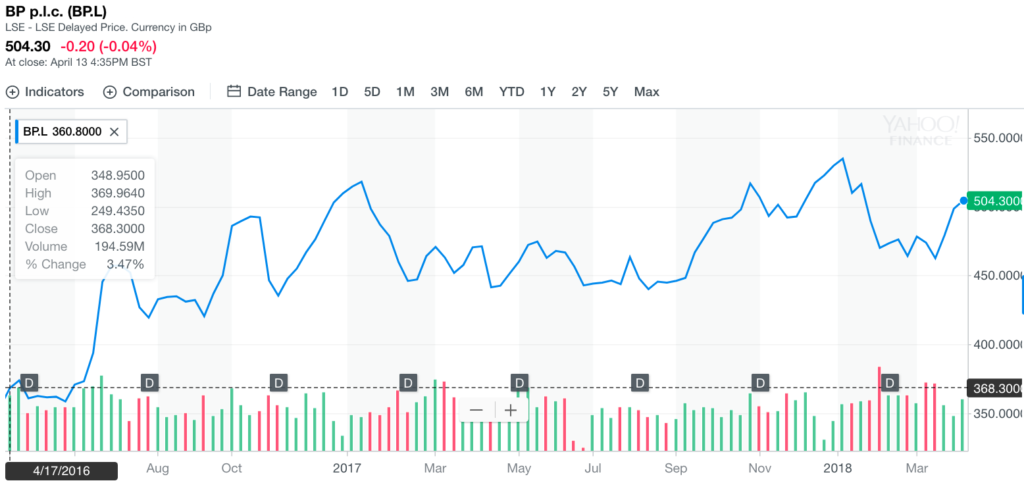Click the Comparison plus icon
Screen dimensions: 1024x485
click(110, 92)
